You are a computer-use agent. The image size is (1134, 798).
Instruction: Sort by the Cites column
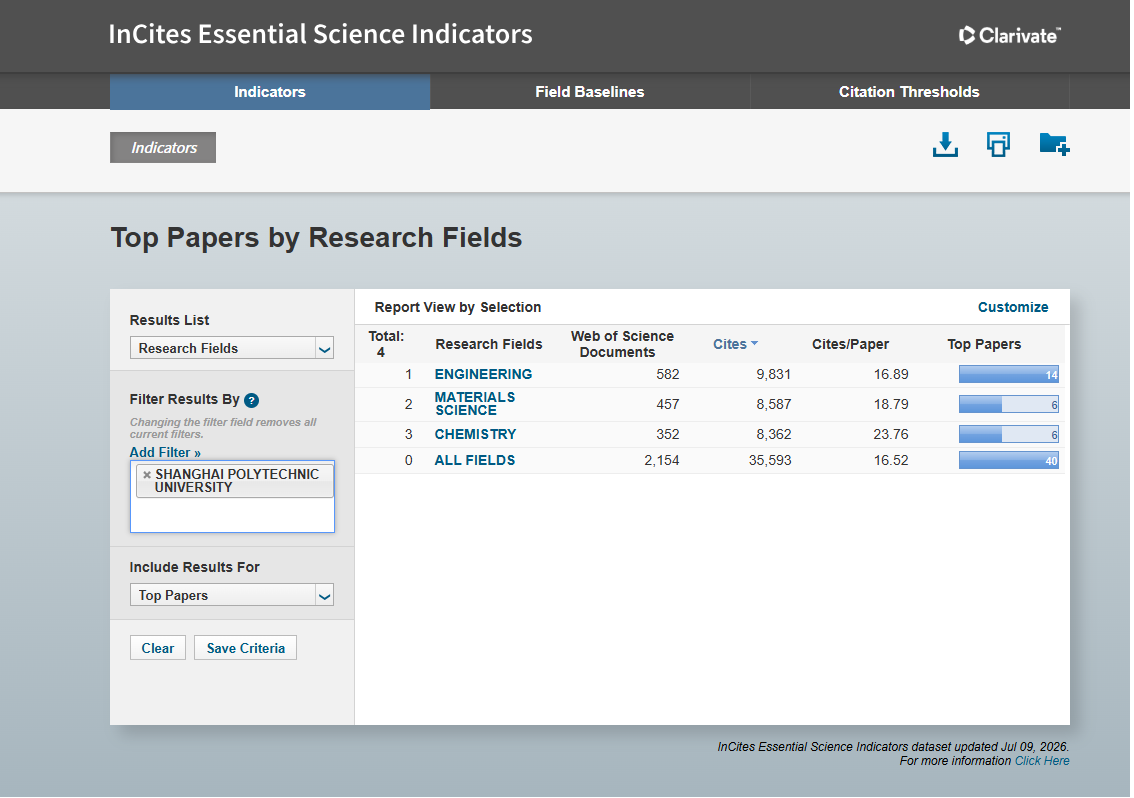(x=735, y=344)
